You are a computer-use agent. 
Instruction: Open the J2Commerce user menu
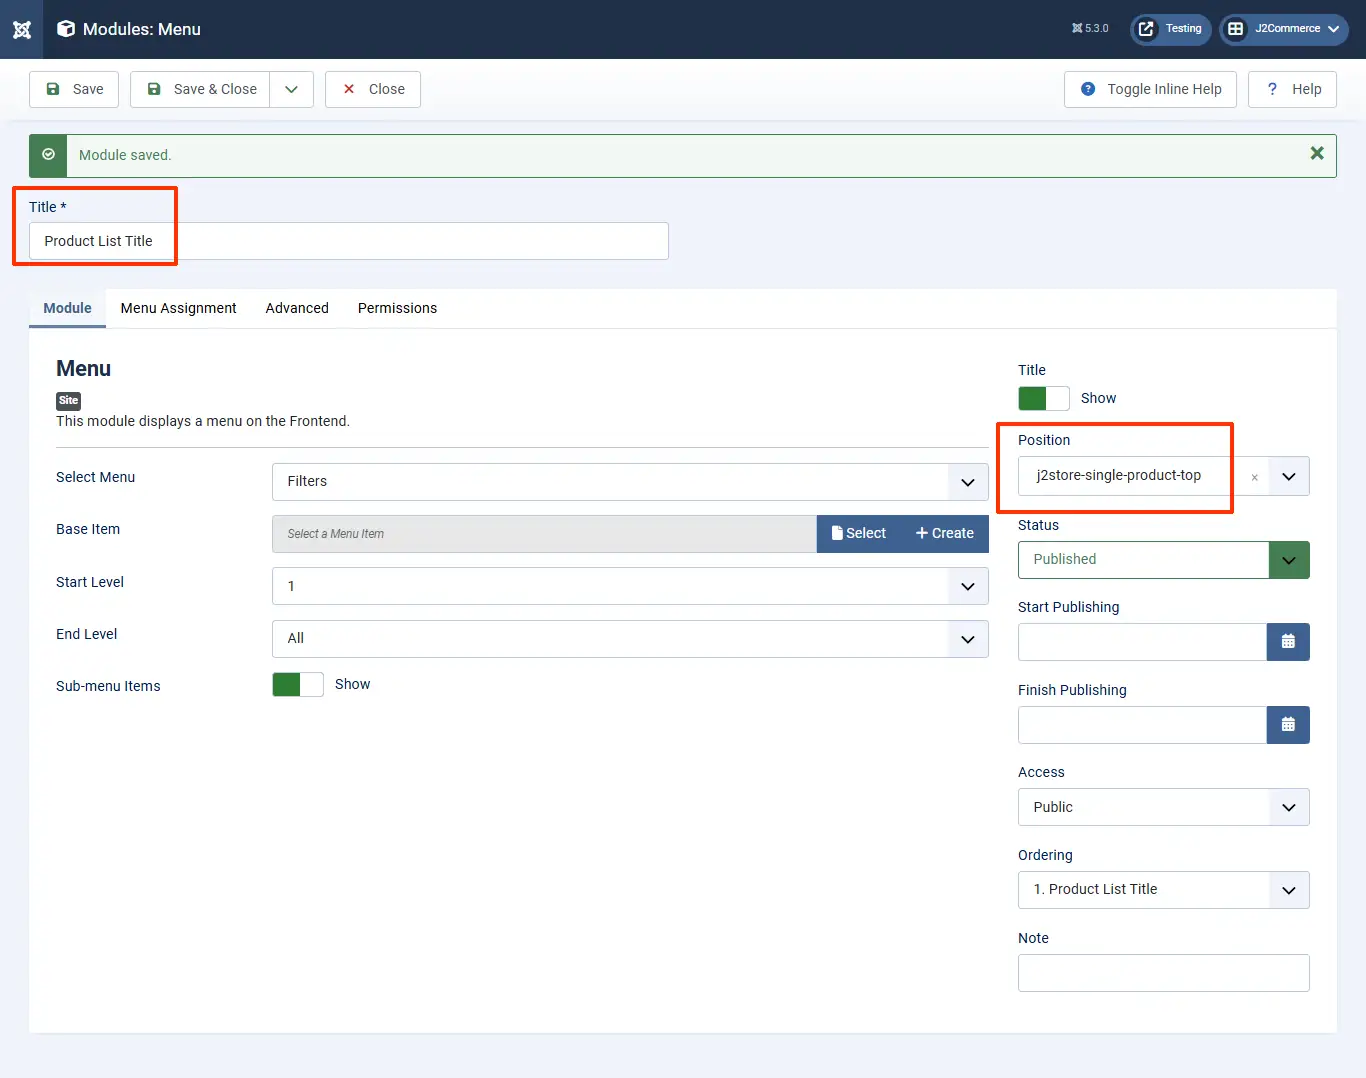pyautogui.click(x=1284, y=29)
